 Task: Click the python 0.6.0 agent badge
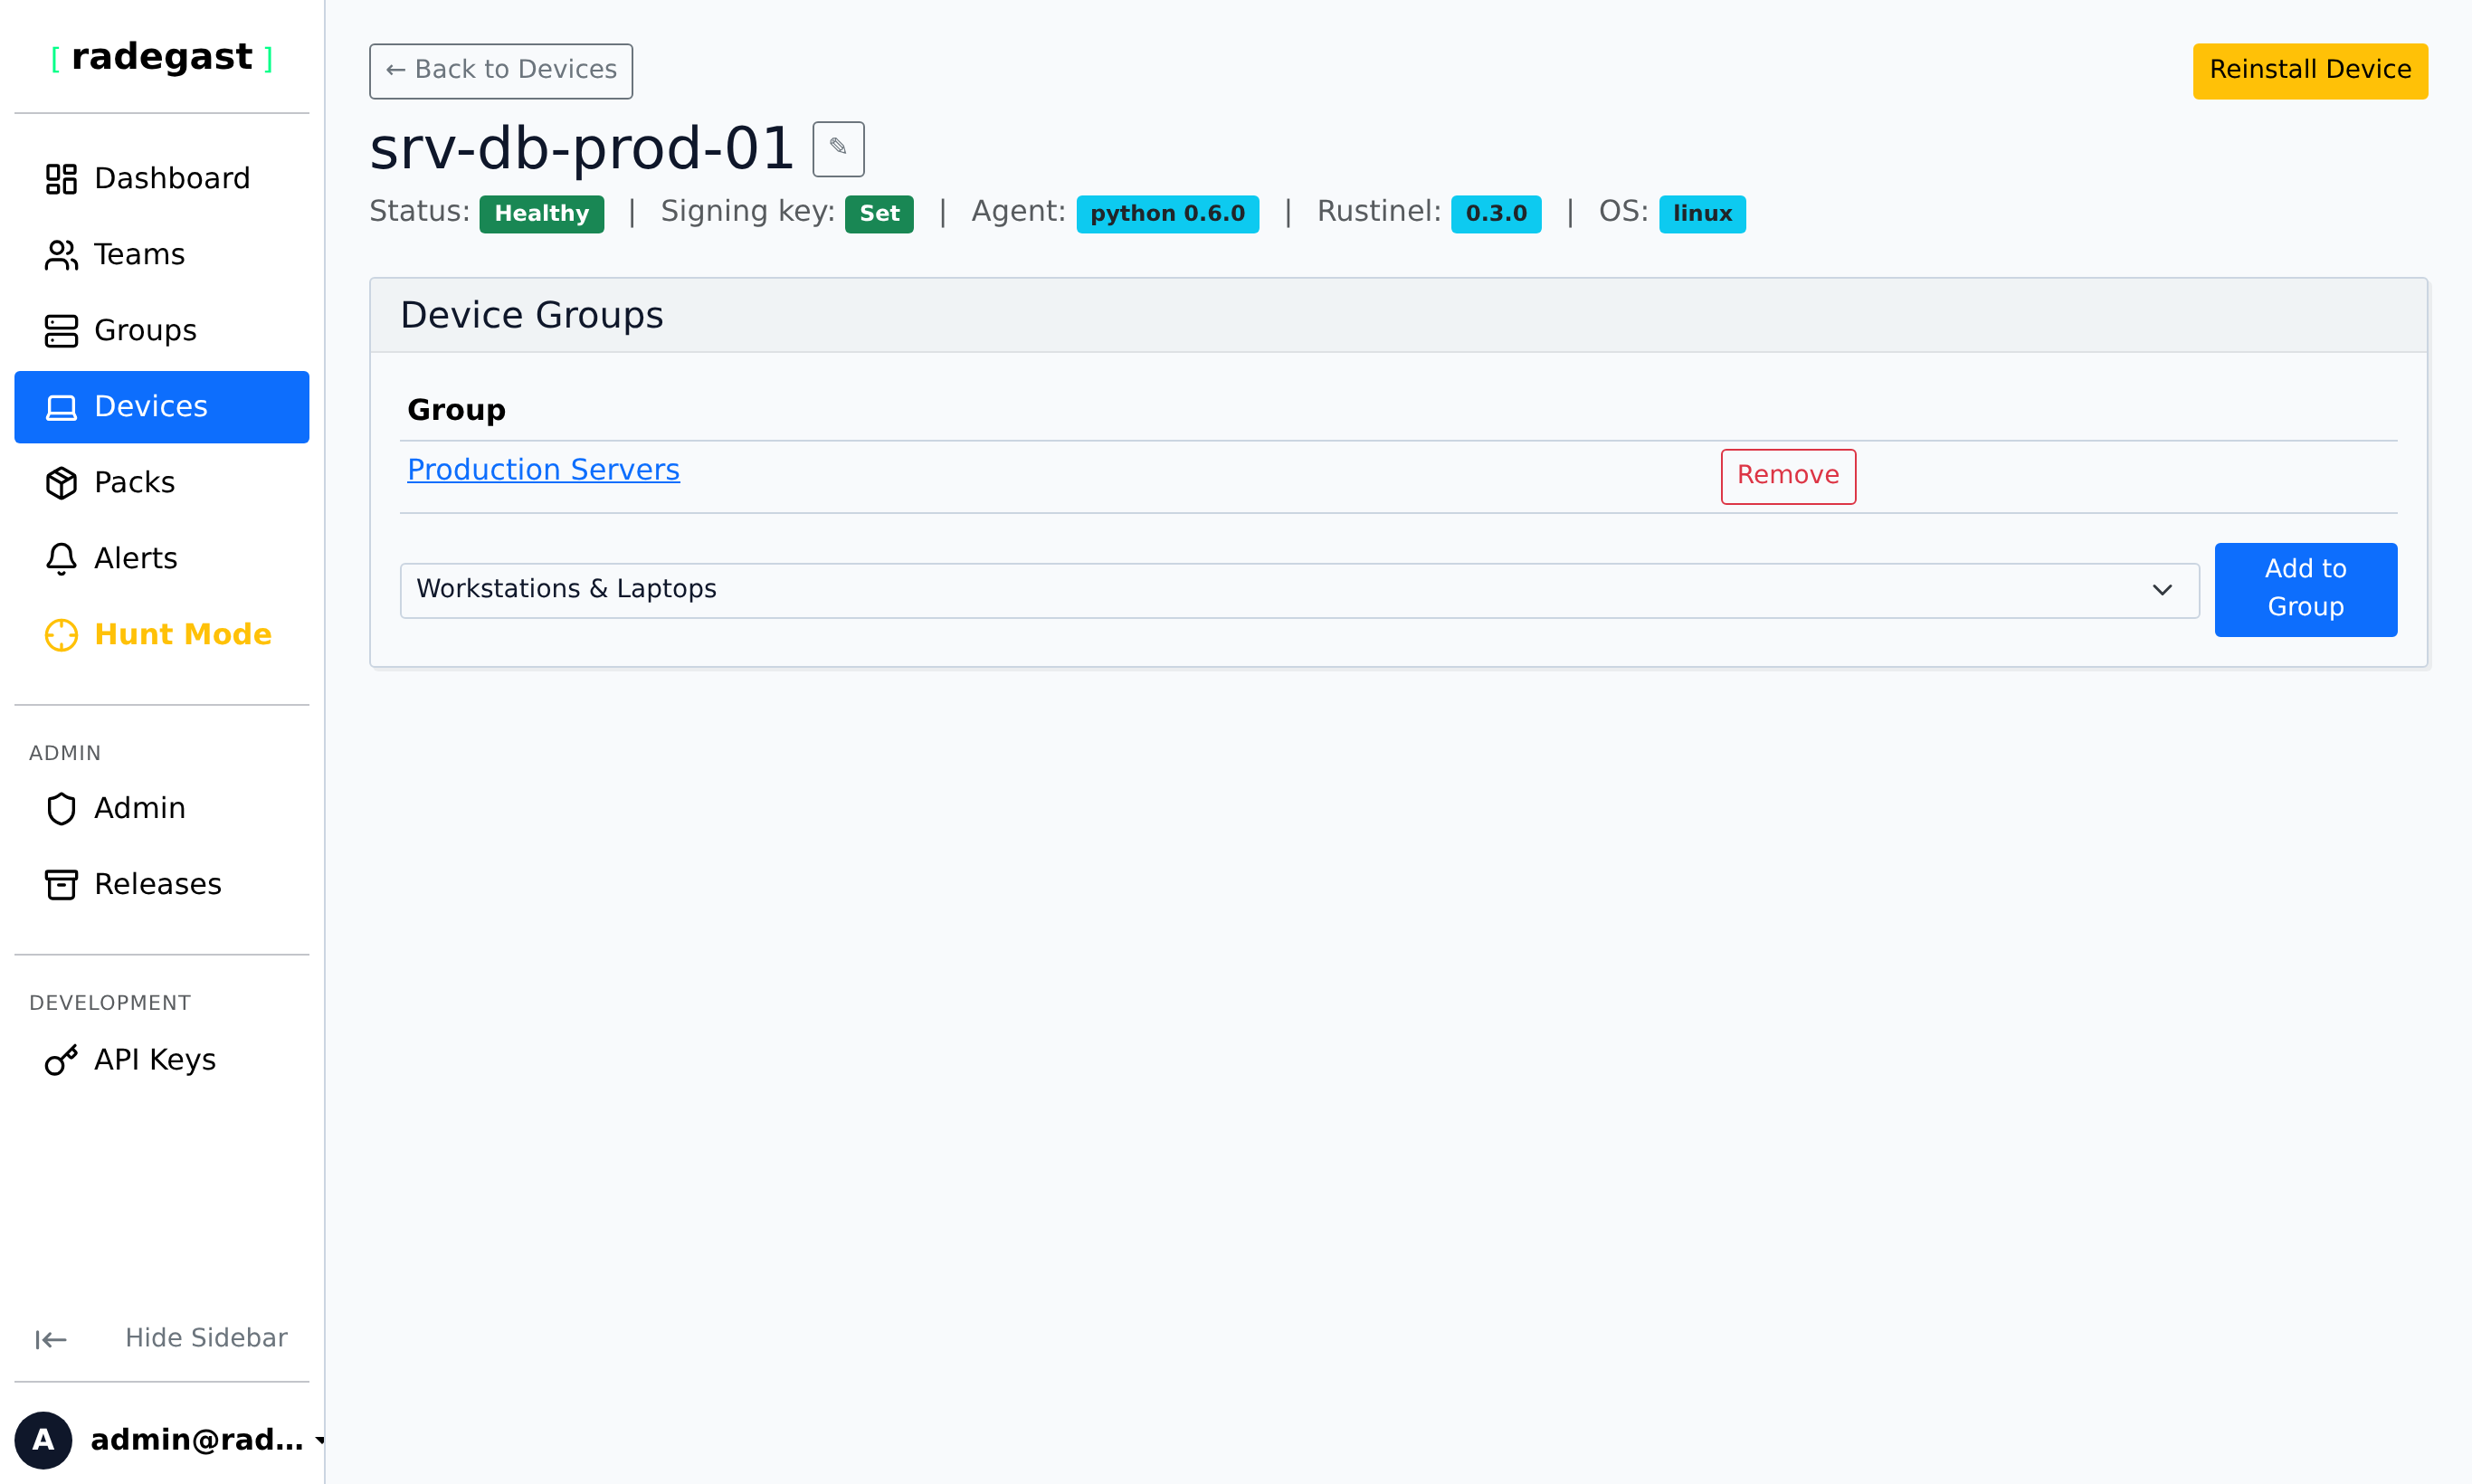1167,214
